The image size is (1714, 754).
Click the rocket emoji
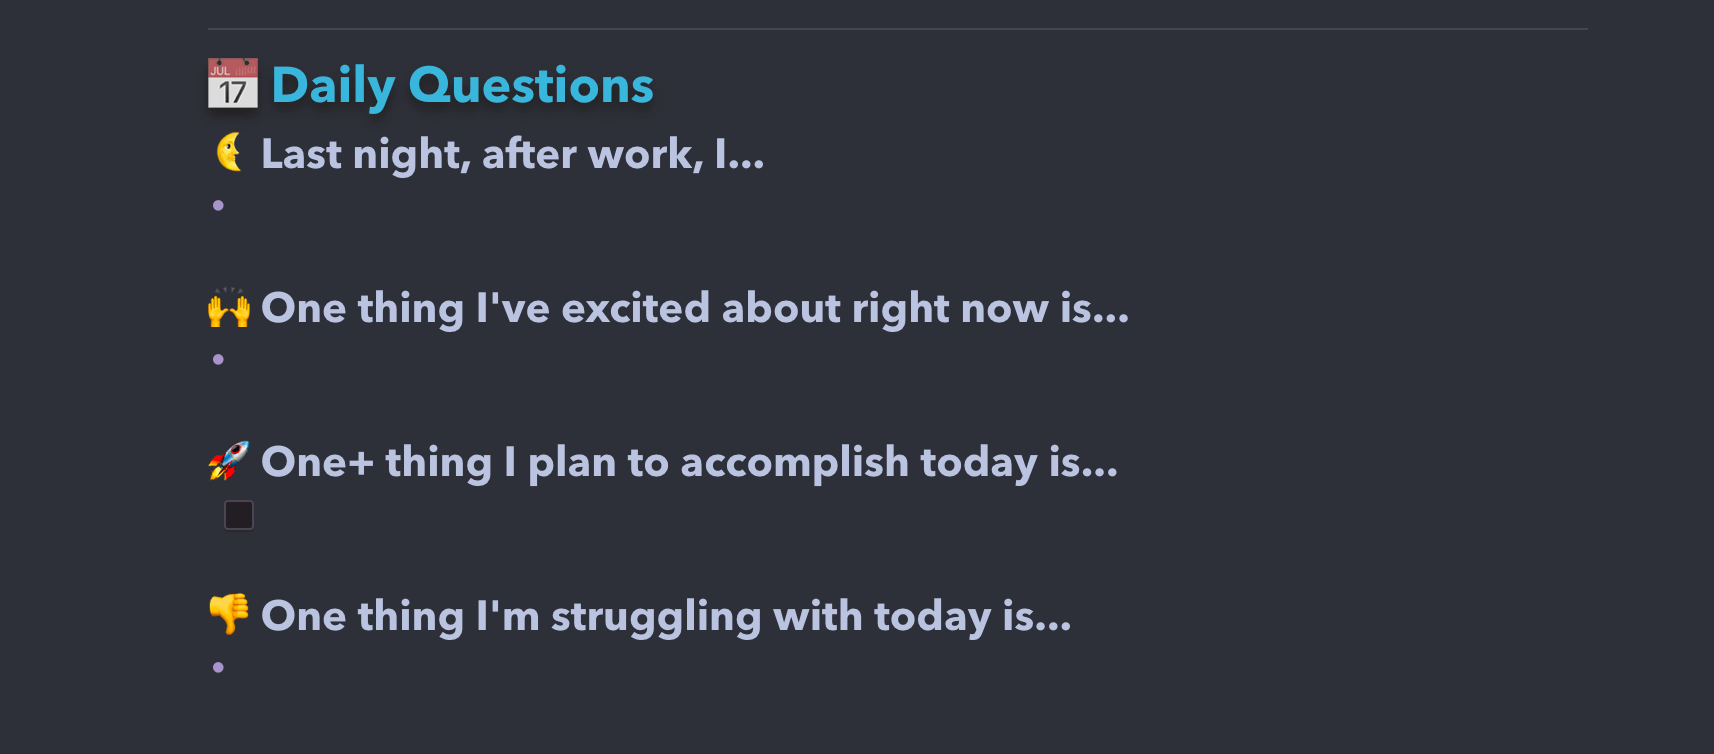pos(229,461)
